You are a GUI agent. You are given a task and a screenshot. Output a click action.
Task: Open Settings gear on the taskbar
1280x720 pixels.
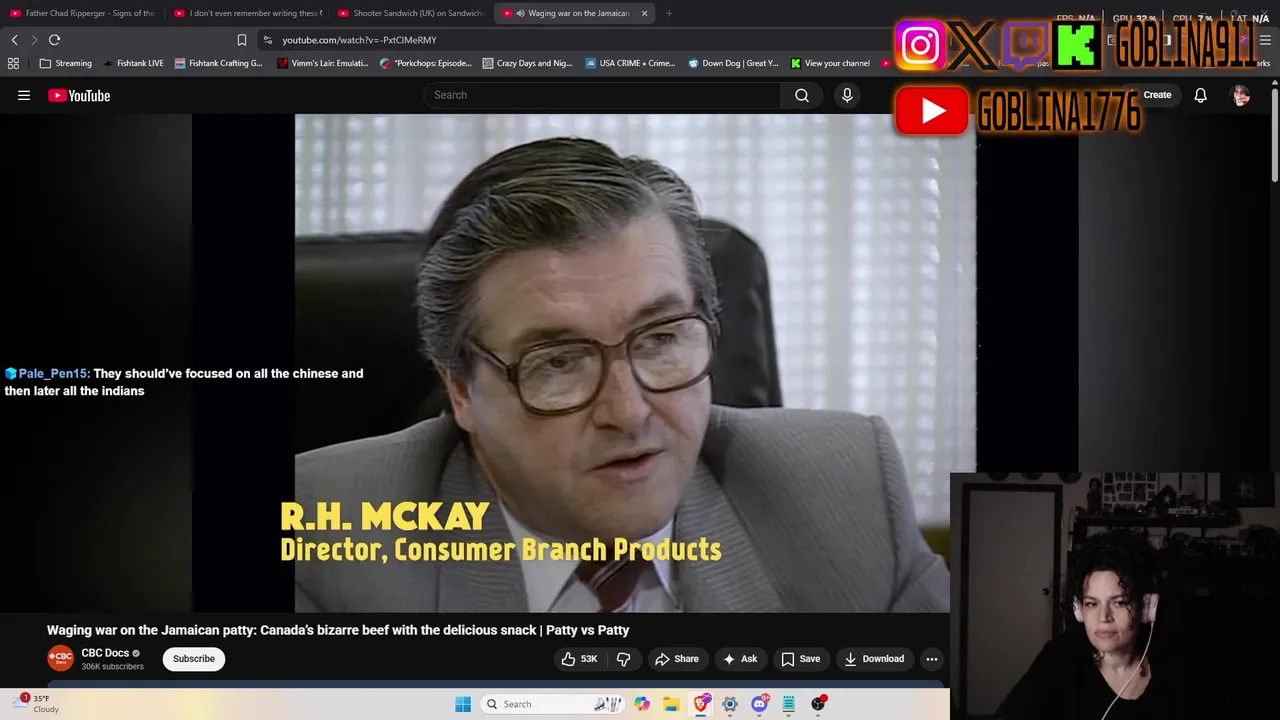coord(730,704)
